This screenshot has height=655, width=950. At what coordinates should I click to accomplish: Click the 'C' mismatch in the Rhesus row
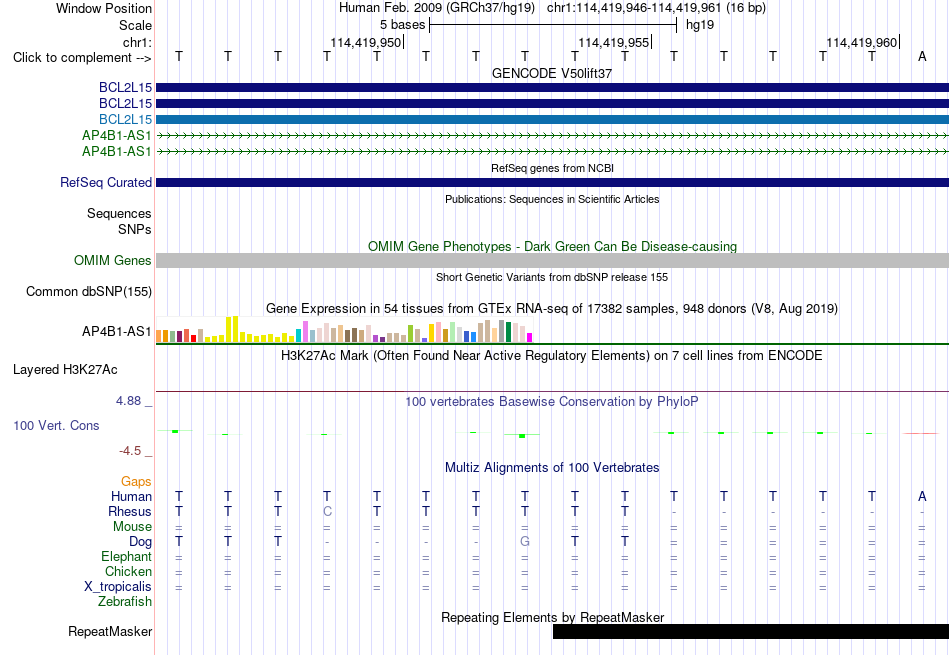[x=327, y=511]
